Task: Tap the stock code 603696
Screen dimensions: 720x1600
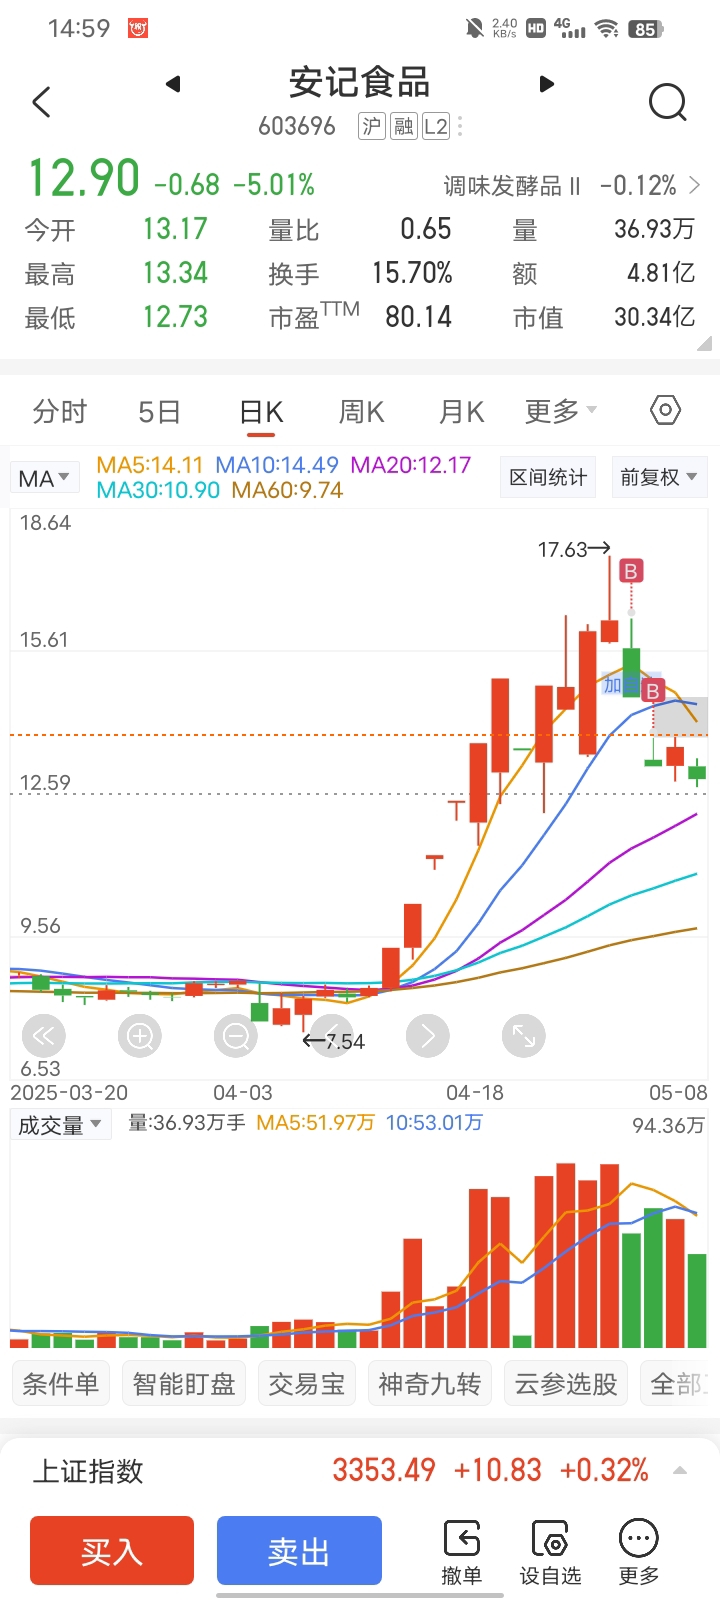Action: 297,126
